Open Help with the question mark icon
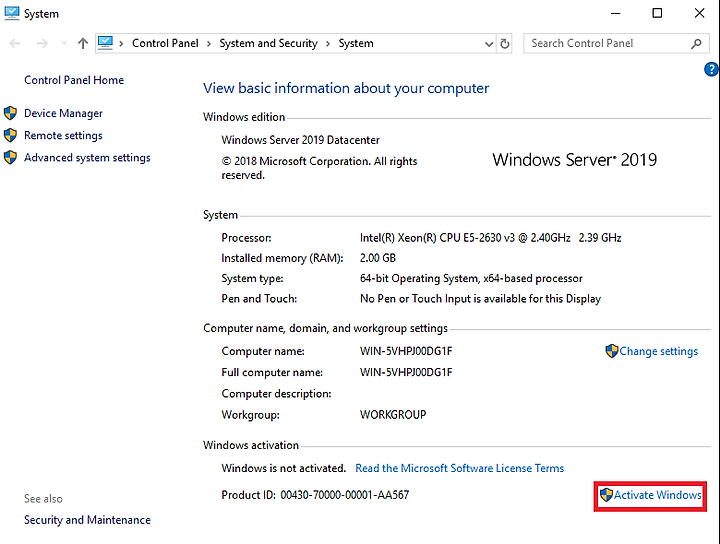 711,70
